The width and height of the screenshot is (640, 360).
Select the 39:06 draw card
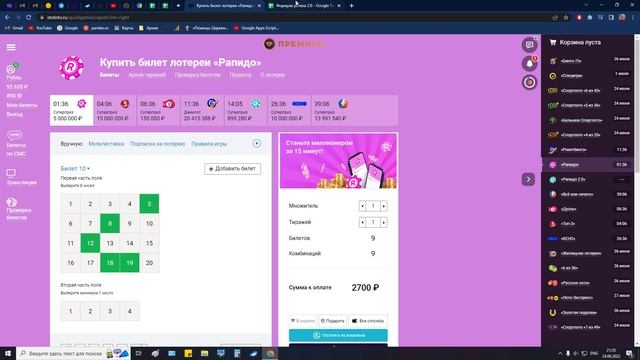[332, 110]
